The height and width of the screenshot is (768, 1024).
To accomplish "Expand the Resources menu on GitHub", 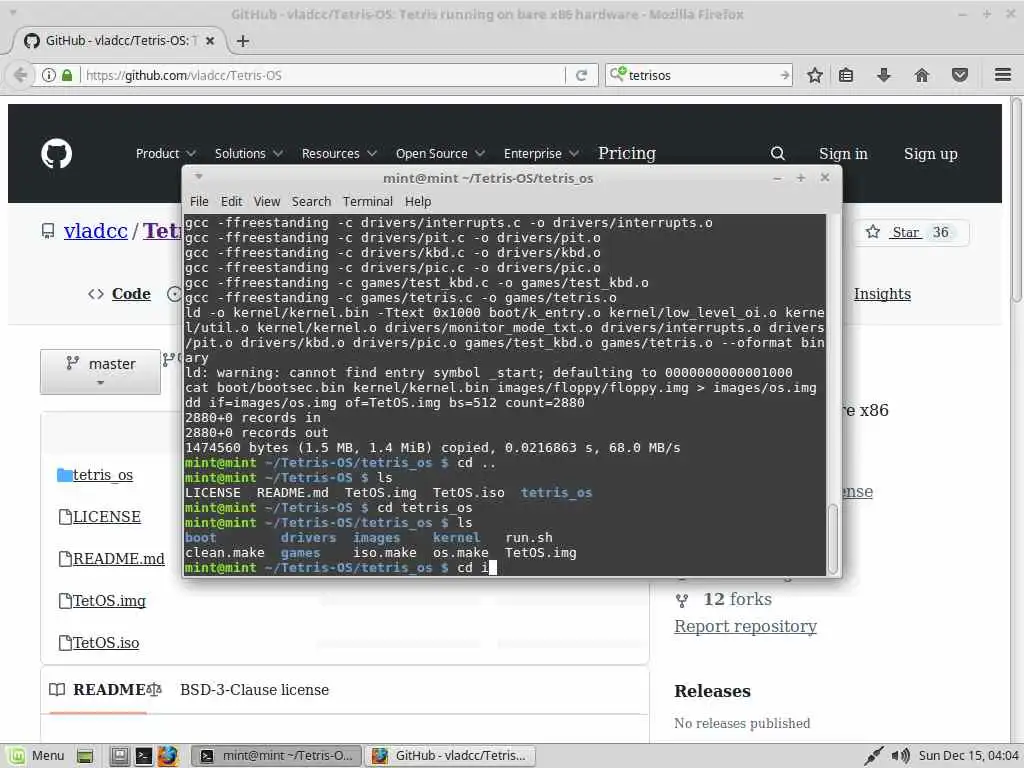I will coord(340,153).
